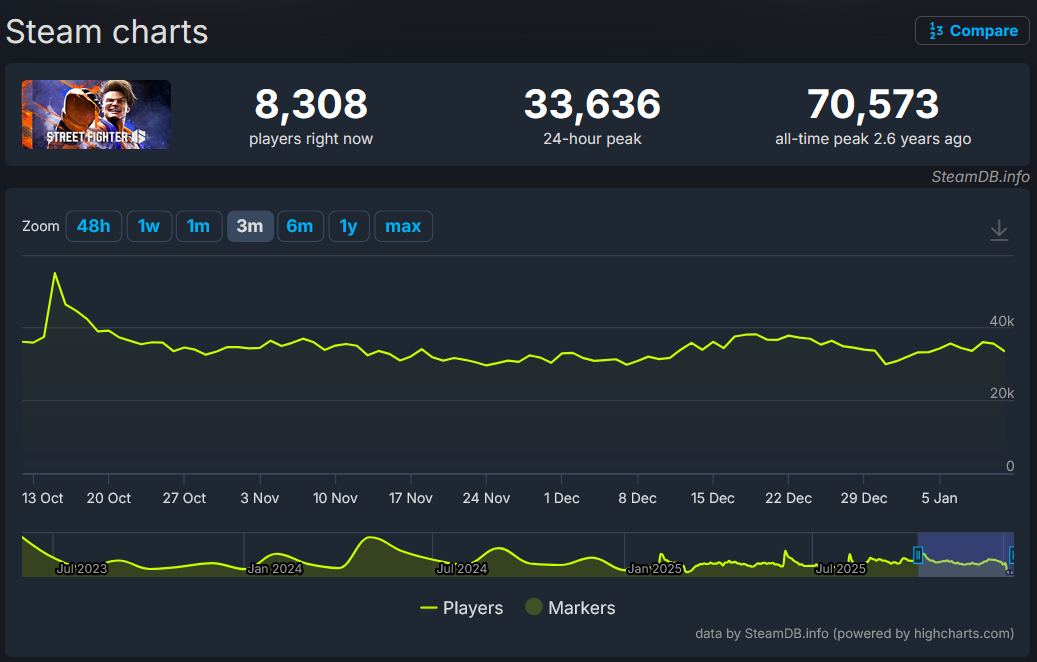Click Jul 2023 on the navigator timeline

tap(81, 569)
